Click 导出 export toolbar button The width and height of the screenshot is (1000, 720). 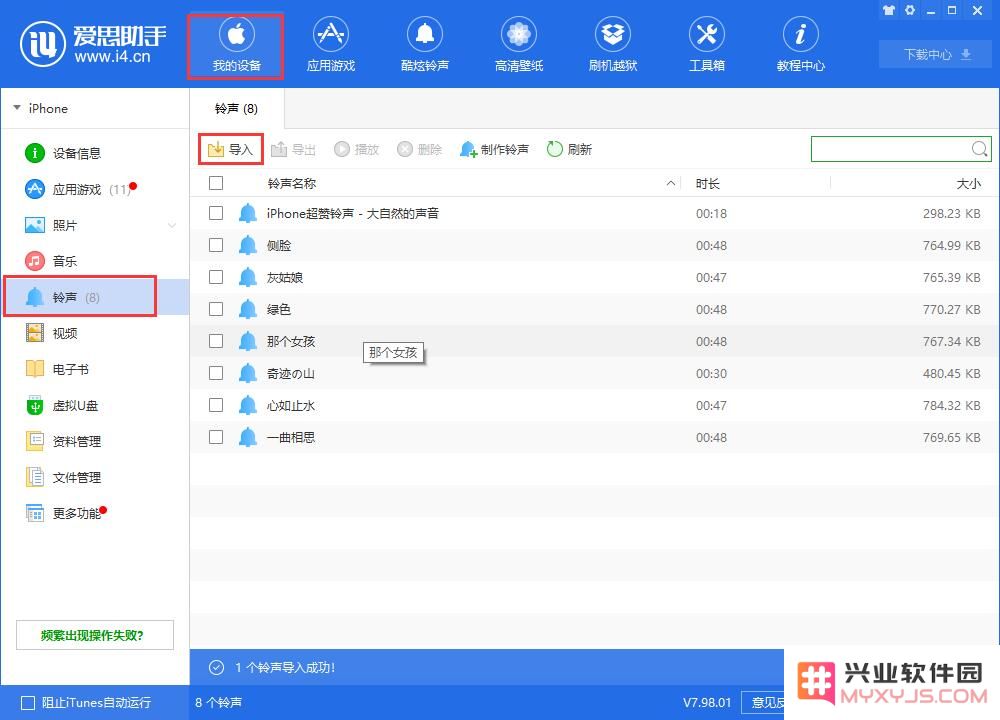(293, 149)
